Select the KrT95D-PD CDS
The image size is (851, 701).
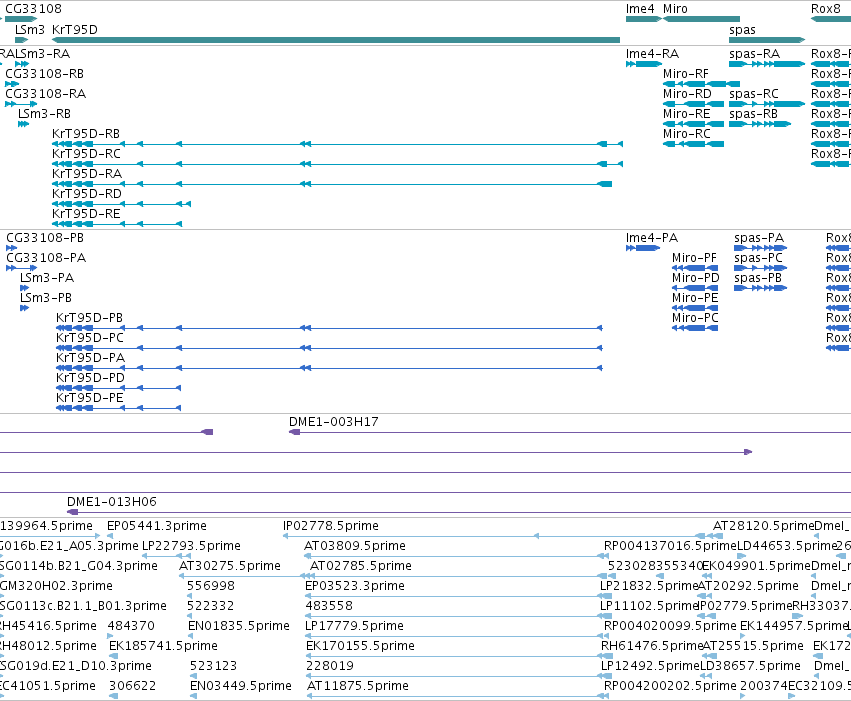[x=118, y=388]
